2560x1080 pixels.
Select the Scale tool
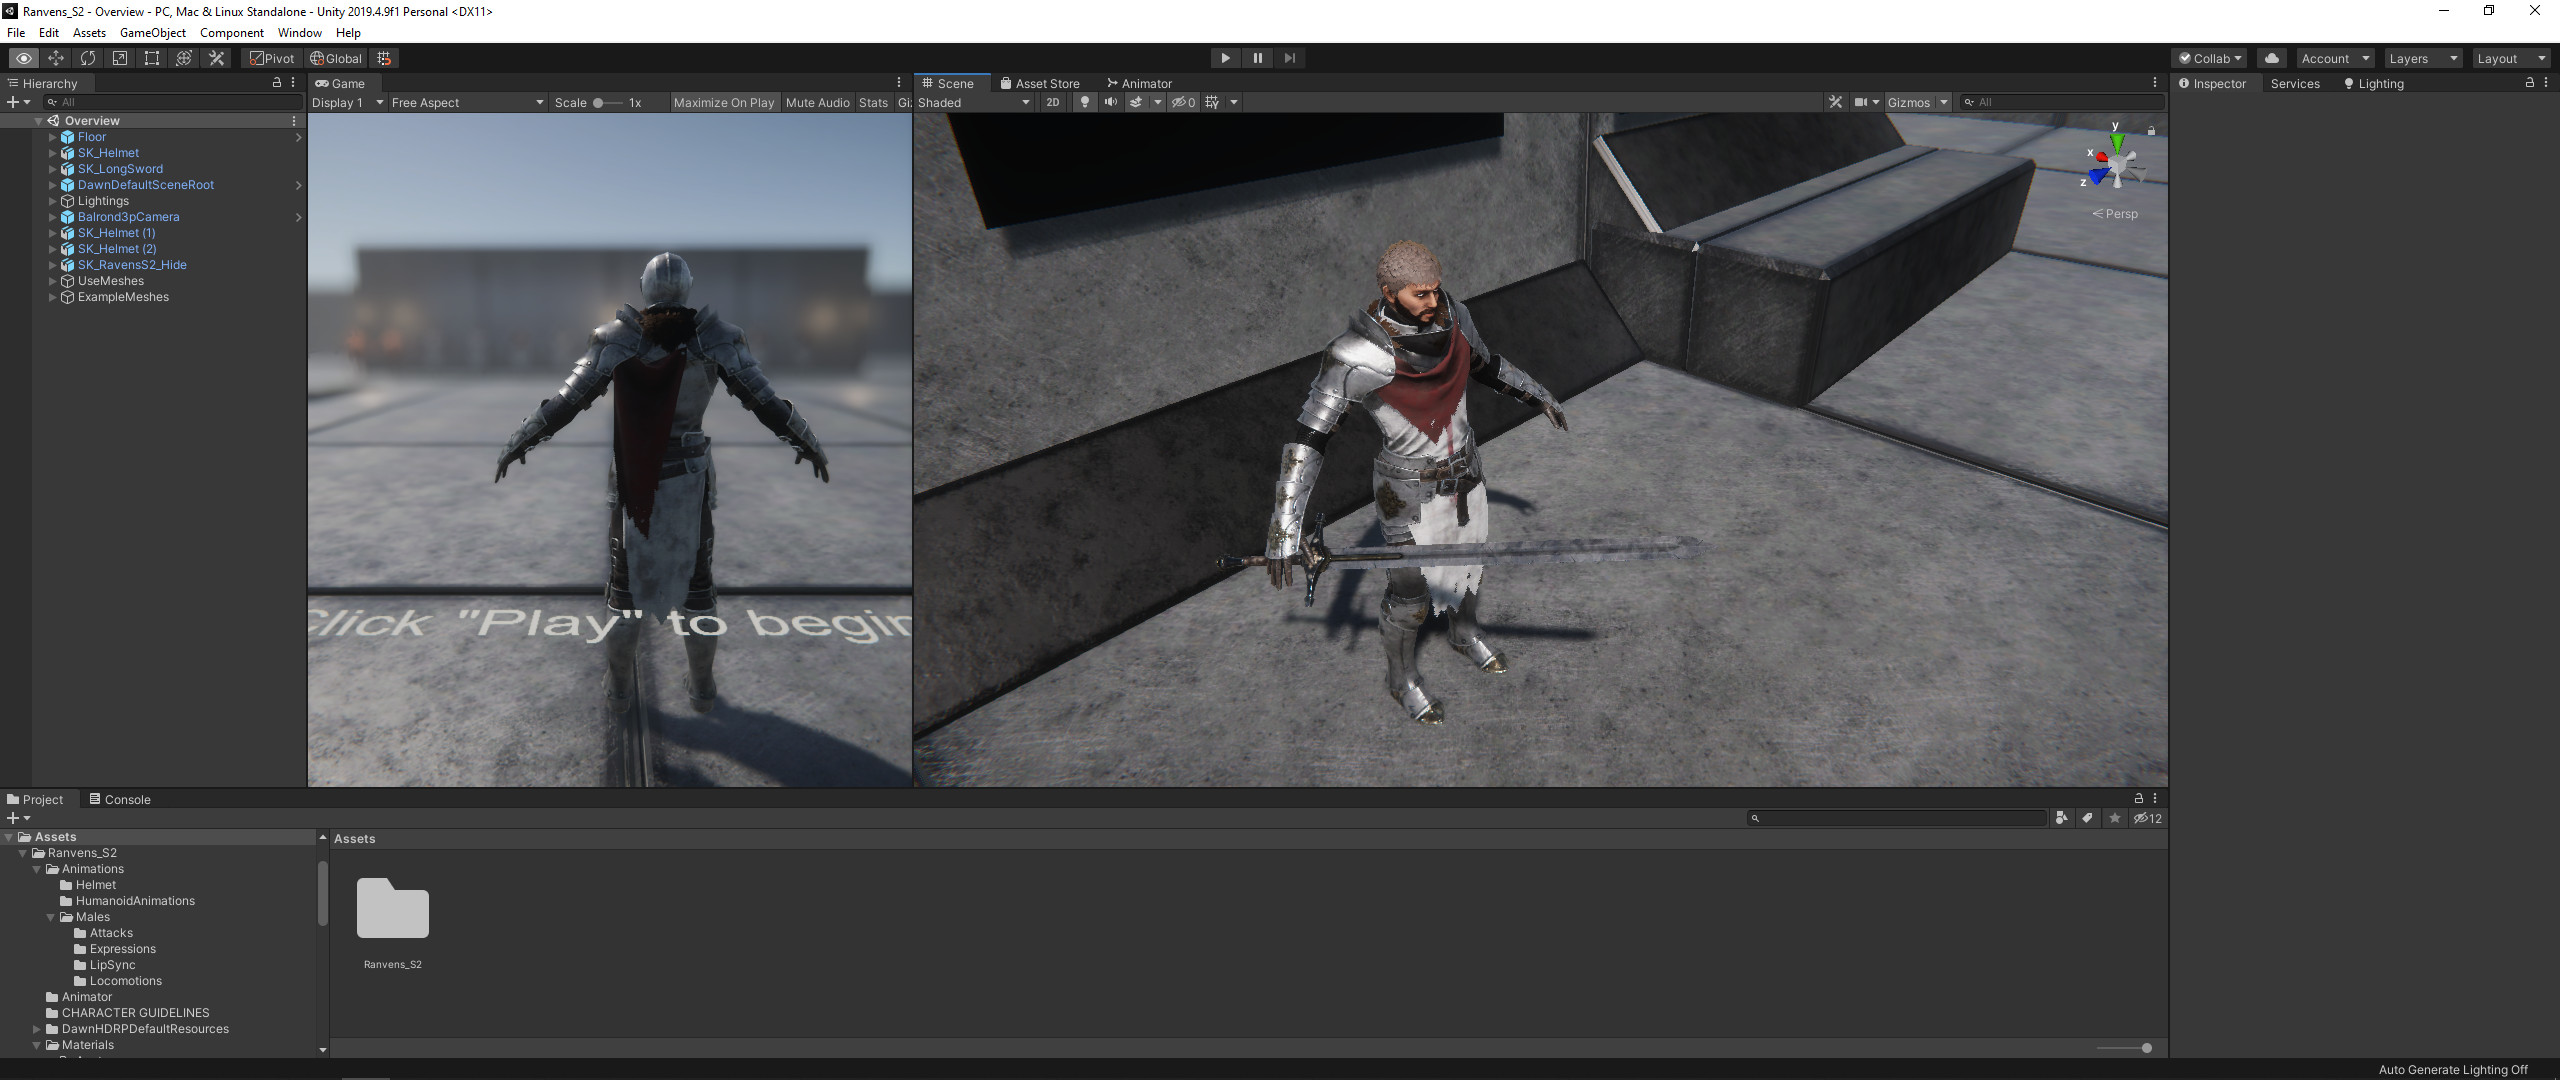(120, 58)
